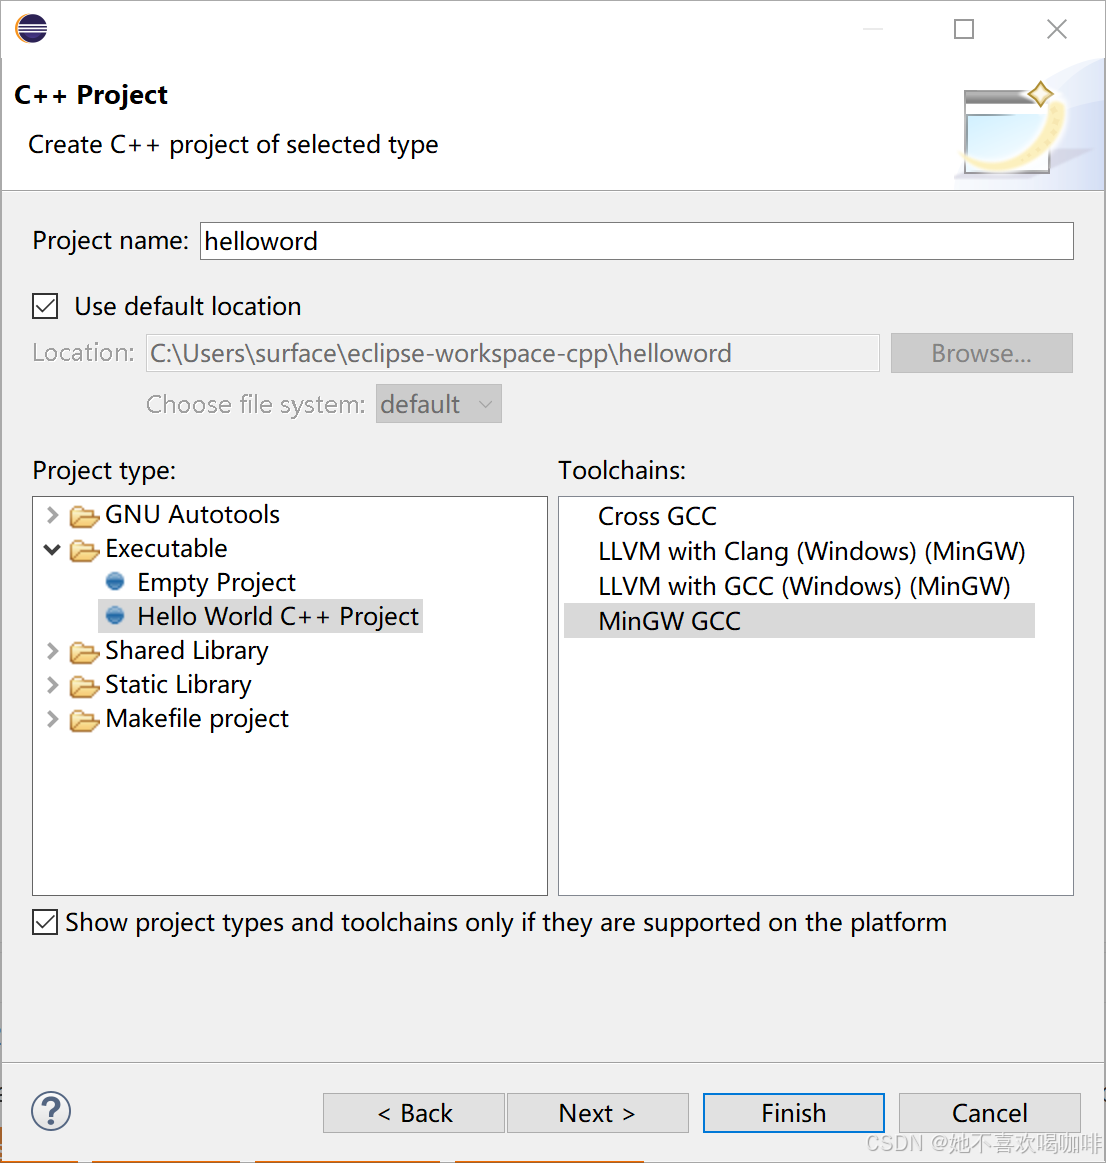Viewport: 1106px width, 1163px height.
Task: Expand the Static Library tree node
Action: click(52, 685)
